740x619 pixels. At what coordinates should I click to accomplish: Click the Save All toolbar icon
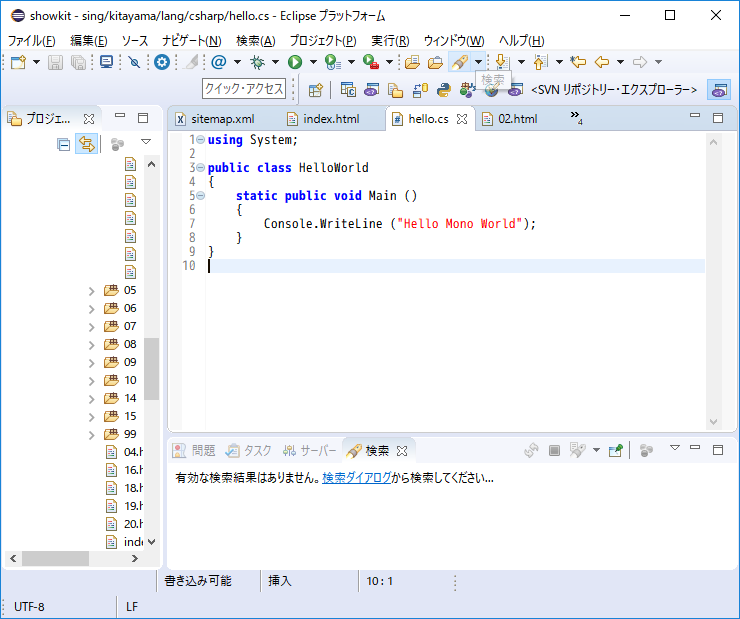pos(78,62)
